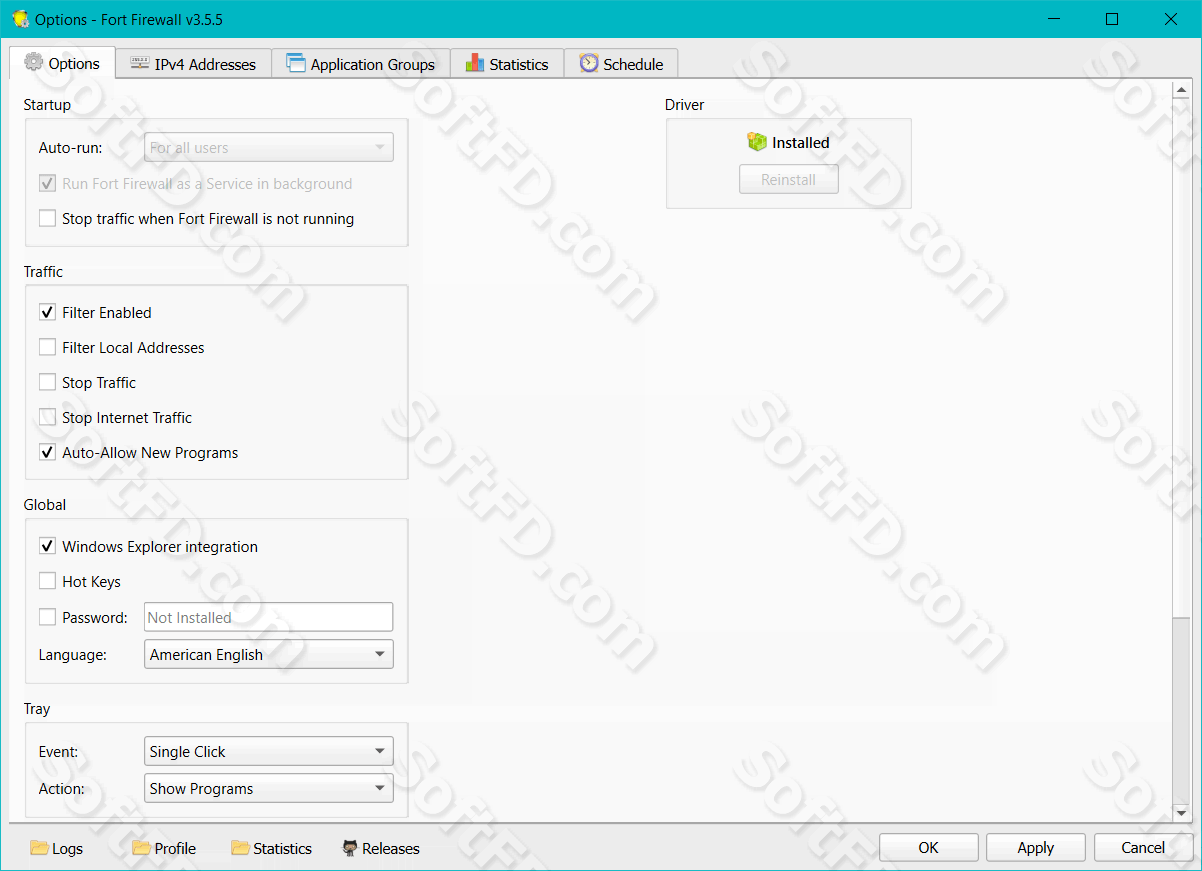Click the IPv4 Addresses tab icon
The height and width of the screenshot is (871, 1202).
point(140,63)
